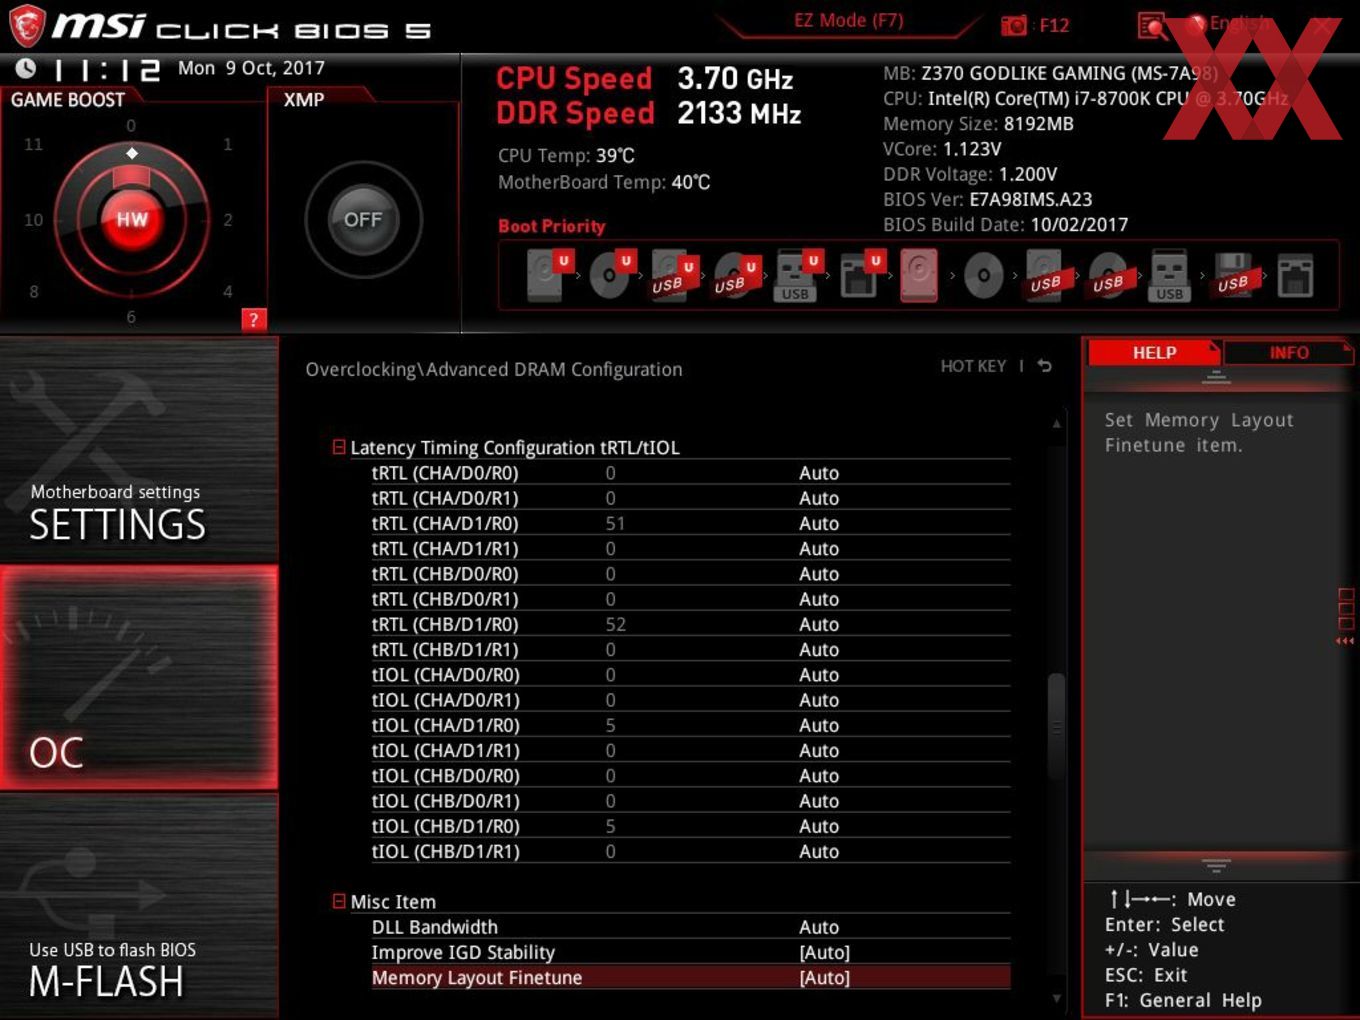The height and width of the screenshot is (1020, 1360).
Task: Collapse the right side panel arrows
Action: (1345, 641)
